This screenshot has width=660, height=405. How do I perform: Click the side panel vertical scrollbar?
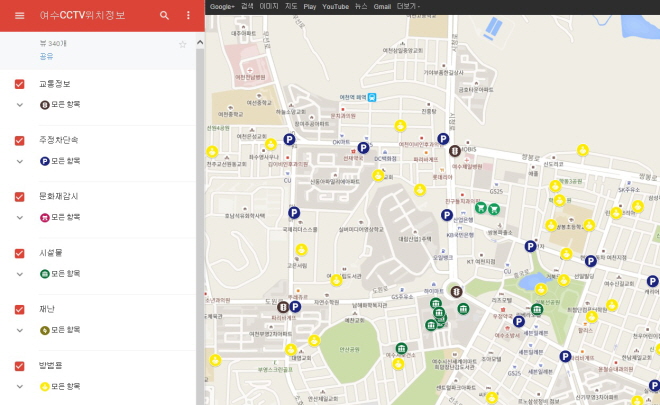point(199,200)
